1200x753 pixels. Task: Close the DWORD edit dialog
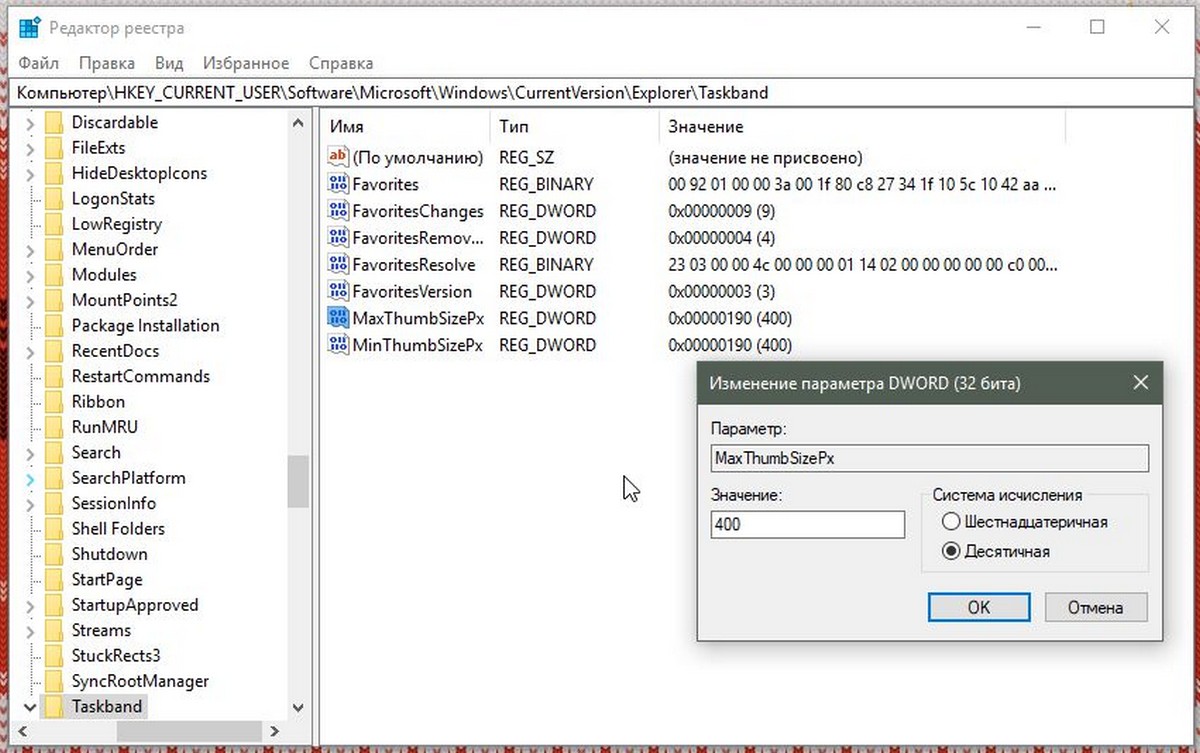pyautogui.click(x=1140, y=383)
